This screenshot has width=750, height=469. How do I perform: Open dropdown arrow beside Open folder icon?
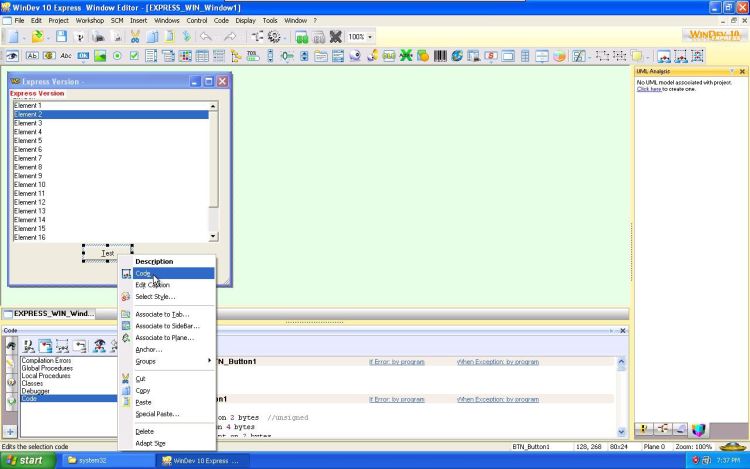click(x=48, y=38)
